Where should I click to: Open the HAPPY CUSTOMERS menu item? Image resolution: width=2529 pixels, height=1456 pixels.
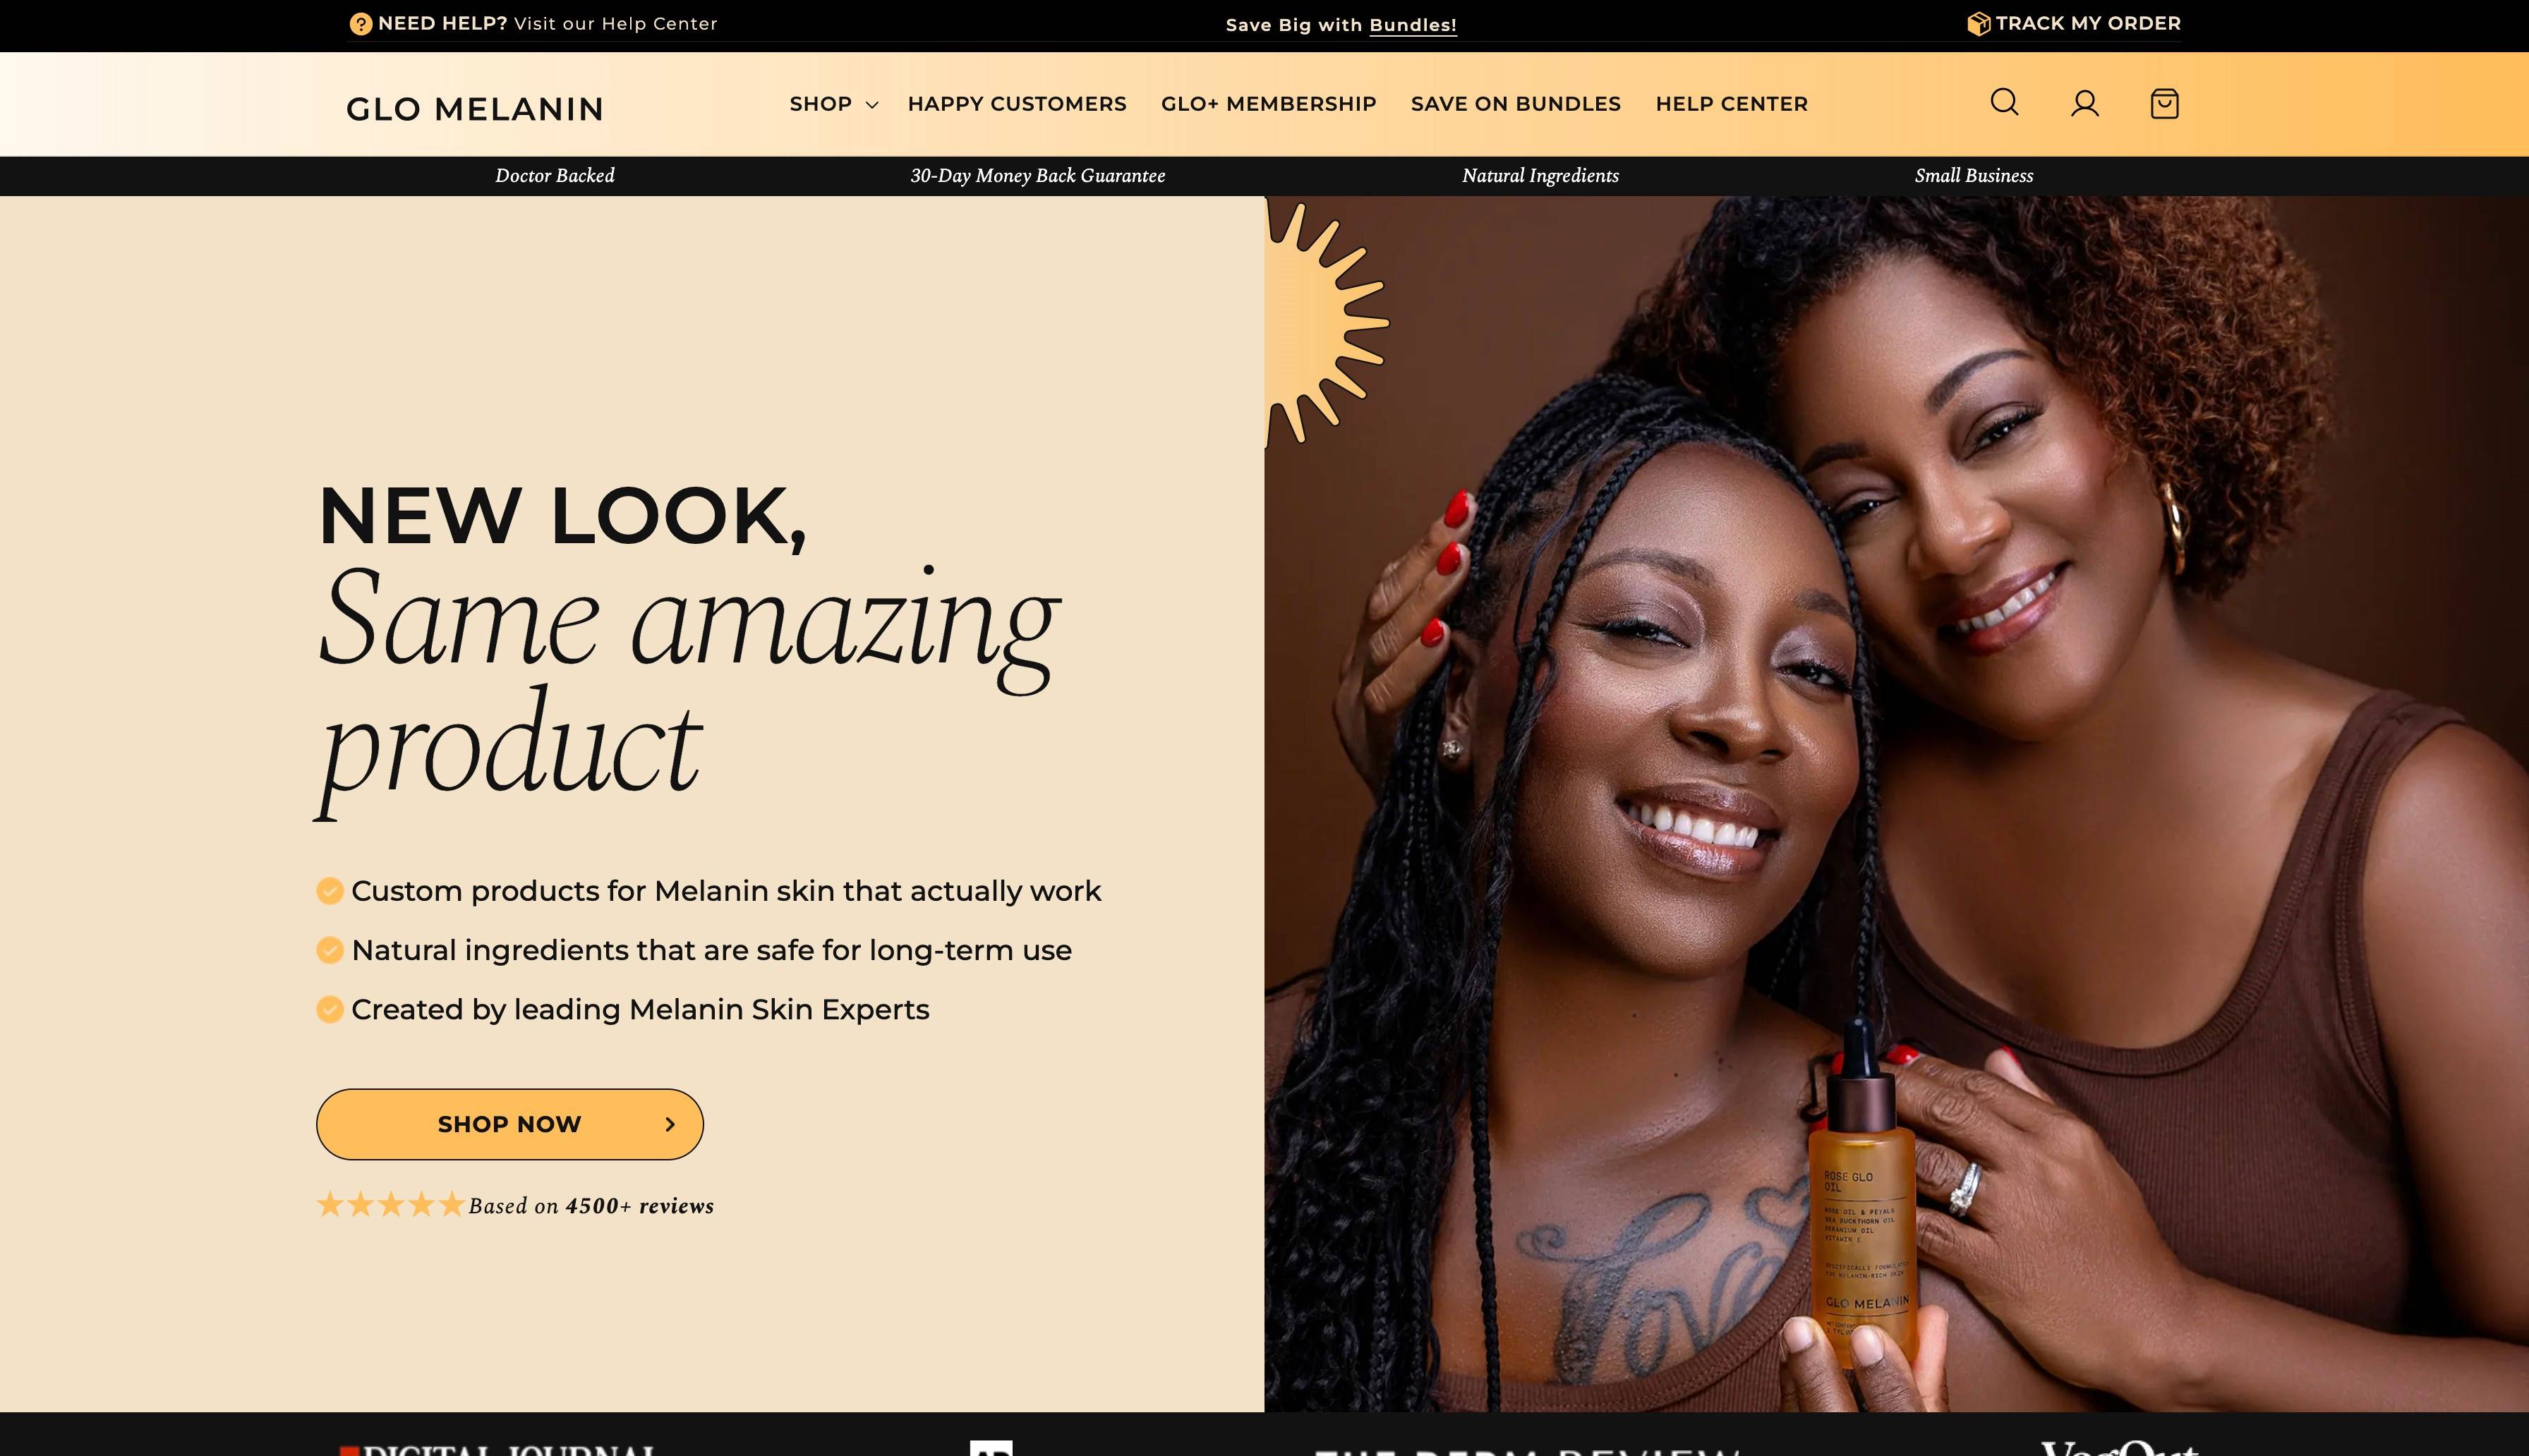1017,104
